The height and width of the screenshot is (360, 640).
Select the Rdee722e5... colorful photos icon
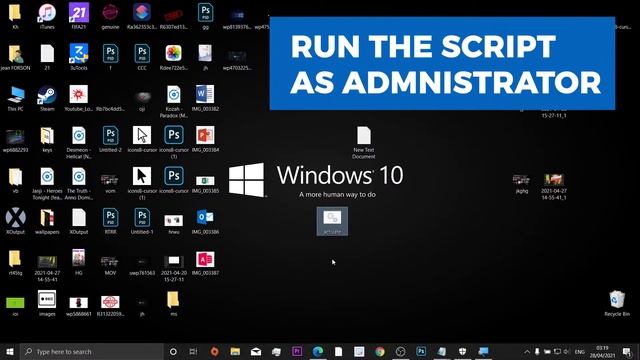[x=173, y=57]
